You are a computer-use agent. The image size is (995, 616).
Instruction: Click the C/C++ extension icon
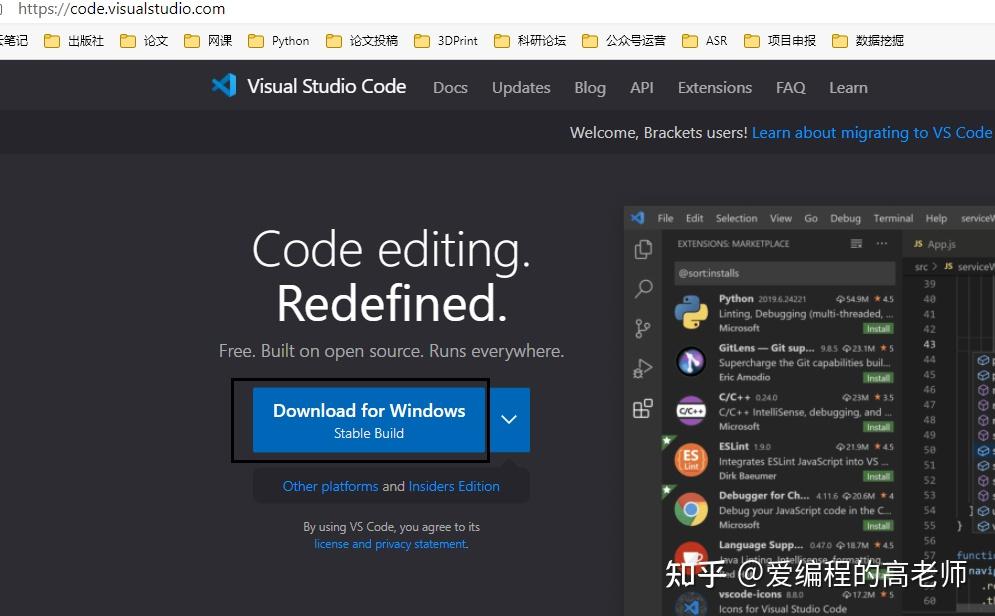(691, 411)
